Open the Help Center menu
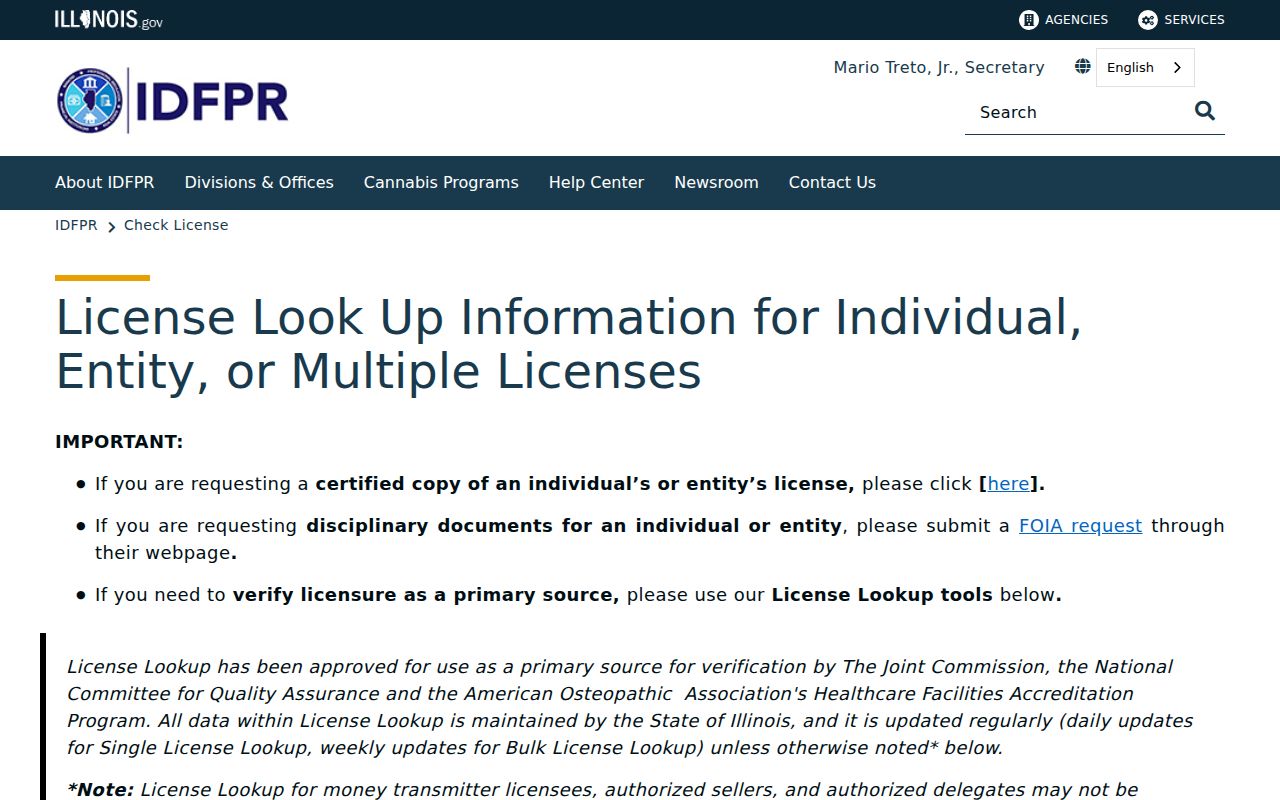Viewport: 1280px width, 800px height. pyautogui.click(x=596, y=182)
